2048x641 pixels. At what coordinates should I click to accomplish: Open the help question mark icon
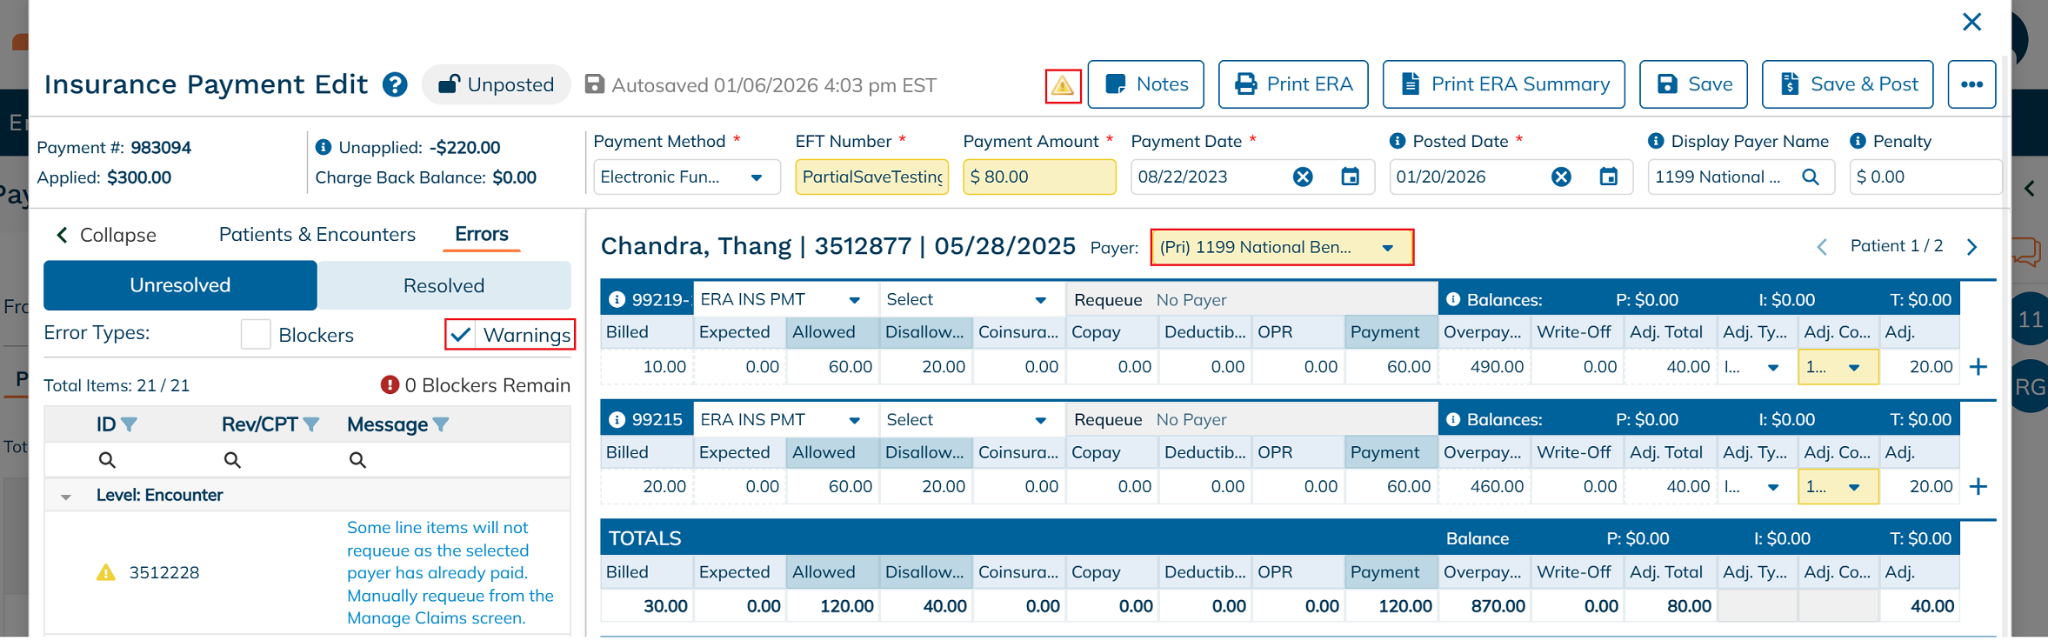tap(395, 85)
